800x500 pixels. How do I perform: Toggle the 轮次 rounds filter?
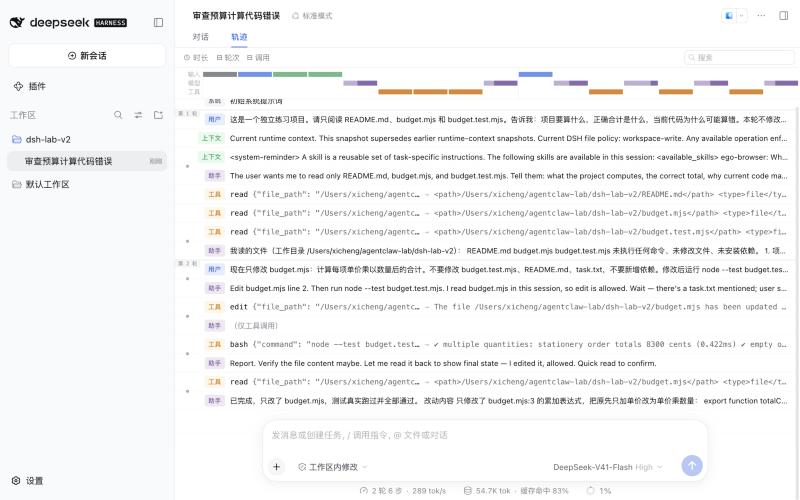tap(228, 58)
